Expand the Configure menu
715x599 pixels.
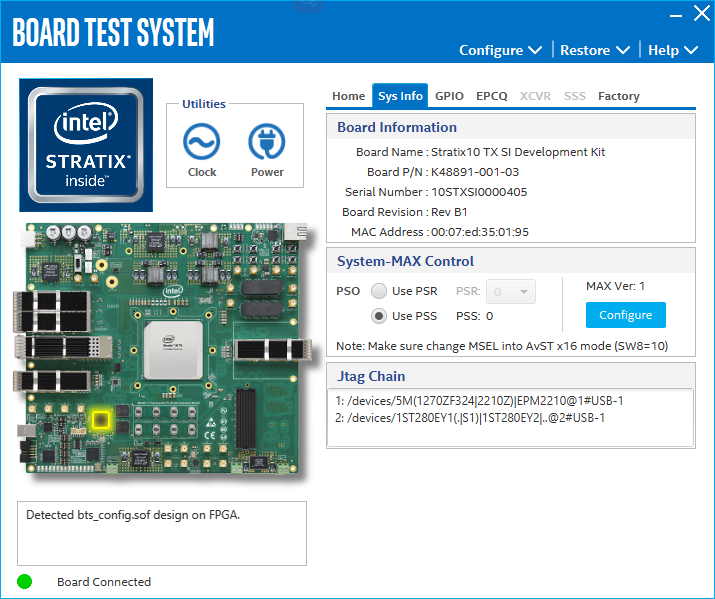click(x=500, y=50)
